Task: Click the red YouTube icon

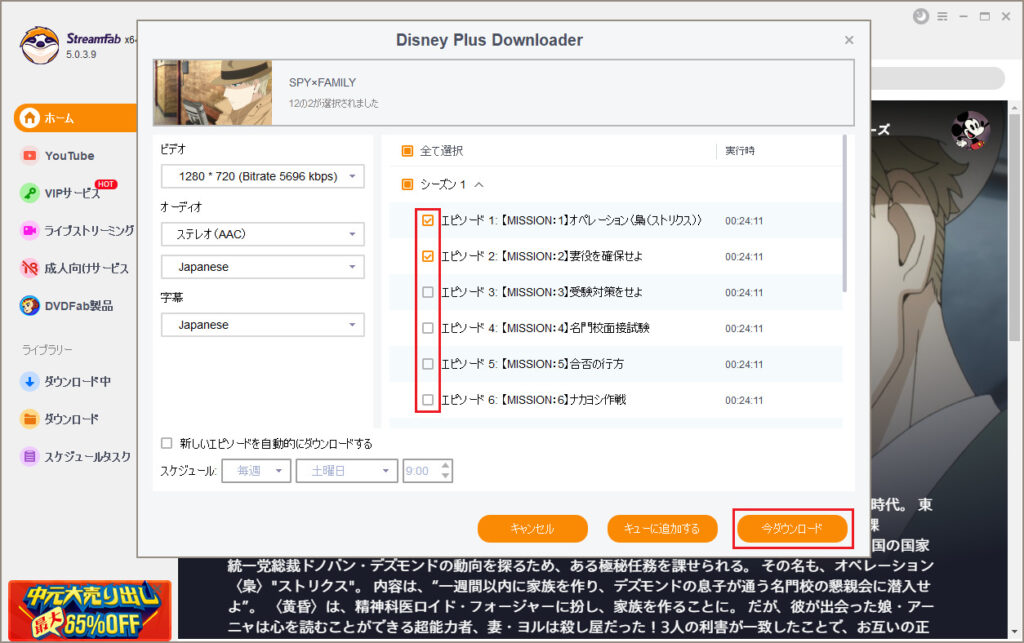Action: 29,155
